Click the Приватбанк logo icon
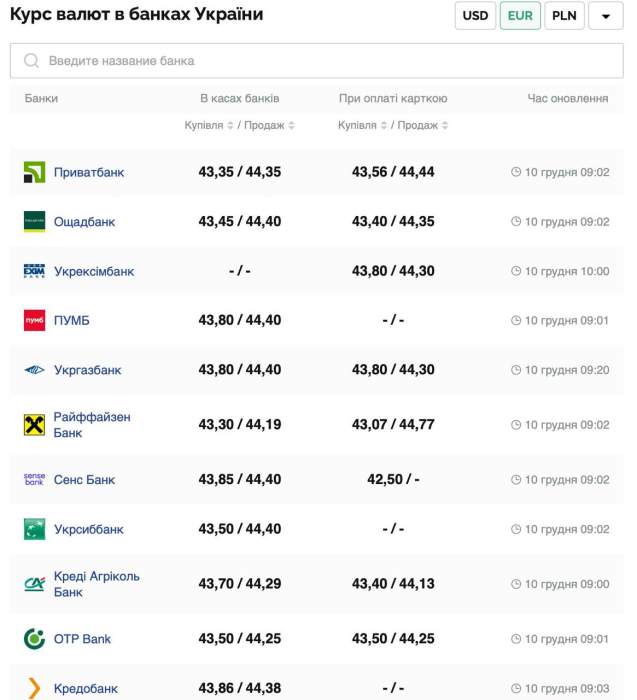 pyautogui.click(x=34, y=172)
